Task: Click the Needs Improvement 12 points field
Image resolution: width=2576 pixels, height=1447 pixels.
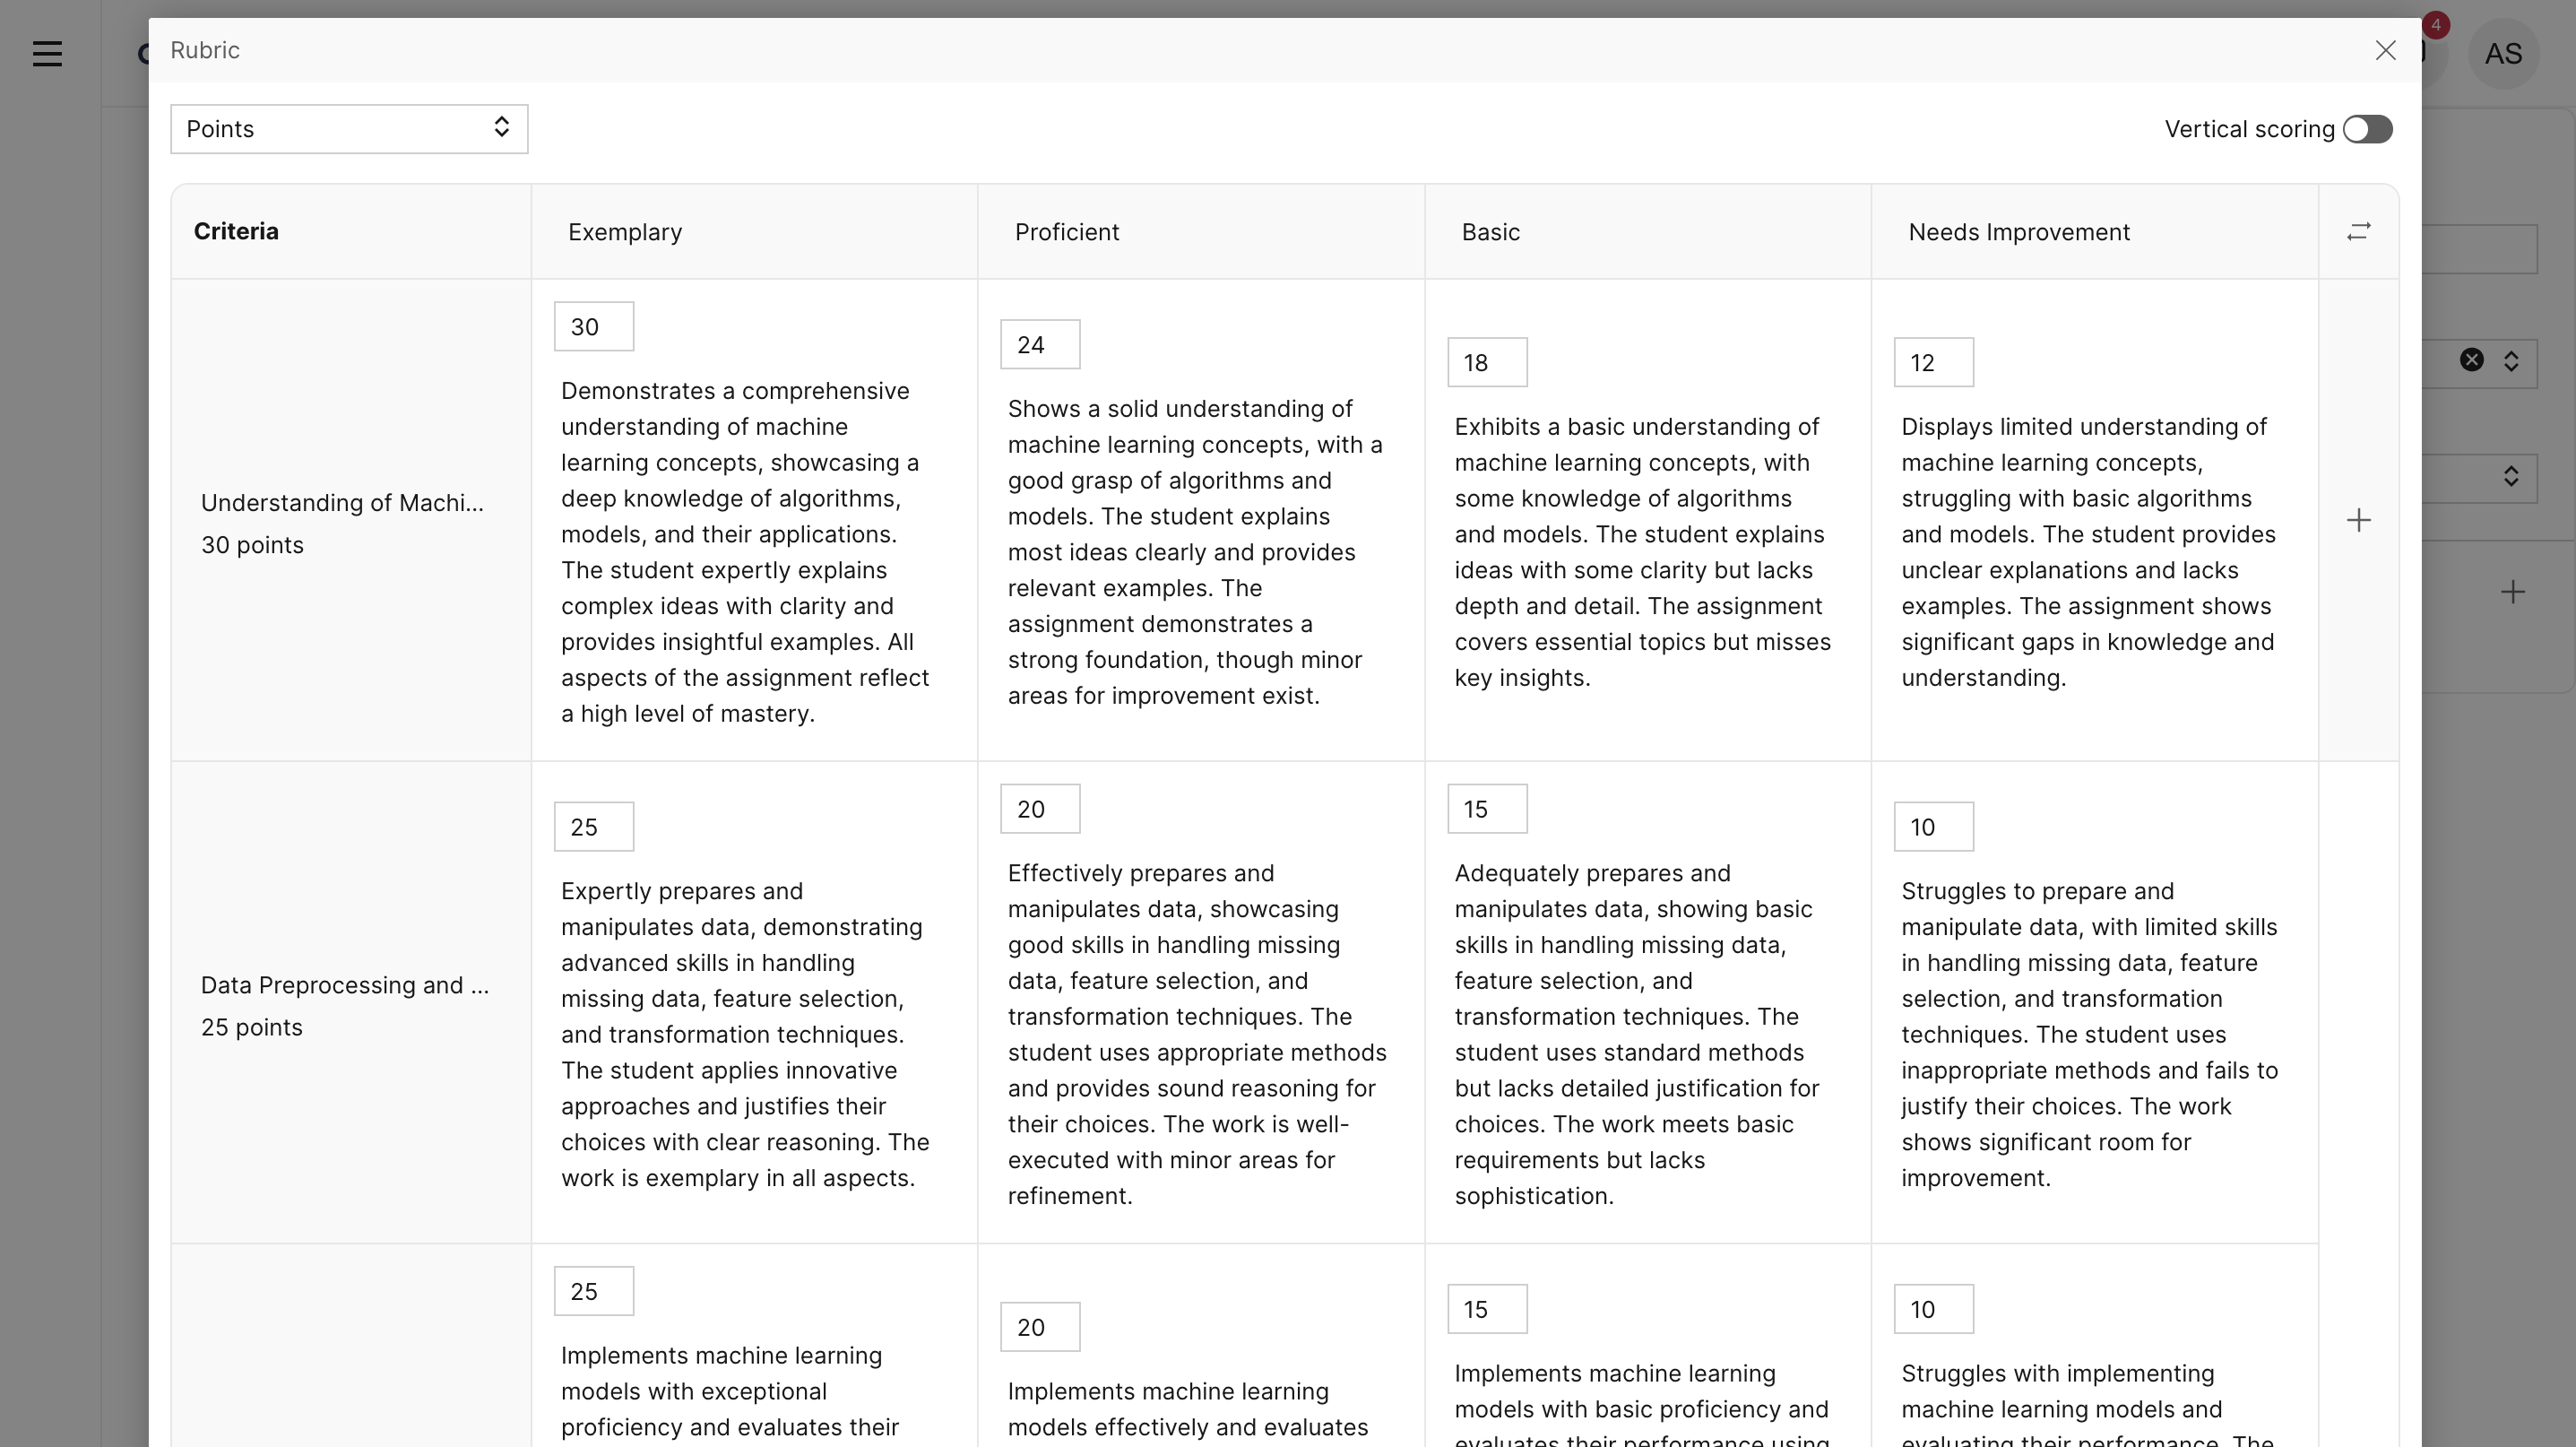Action: tap(1933, 363)
